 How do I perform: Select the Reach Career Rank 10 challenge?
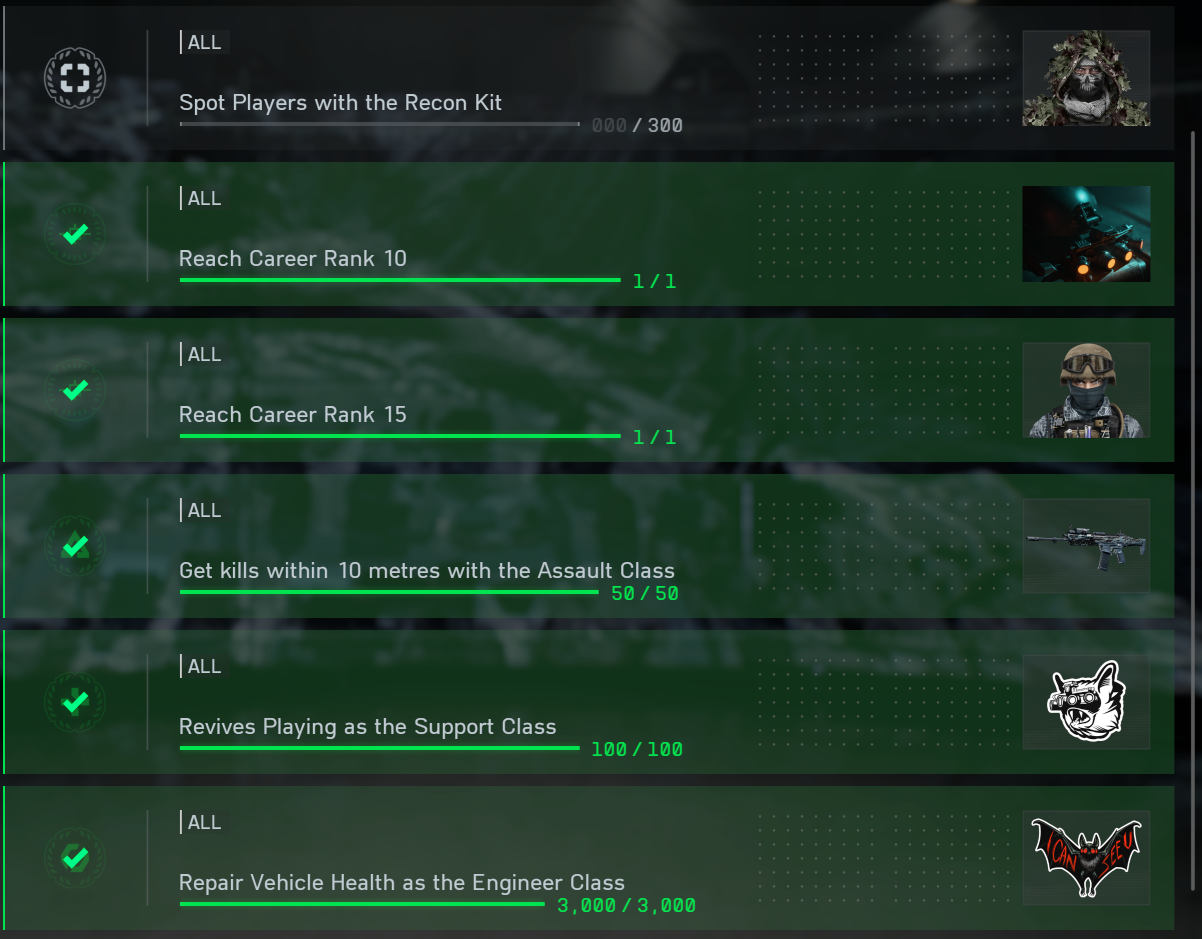tap(589, 234)
